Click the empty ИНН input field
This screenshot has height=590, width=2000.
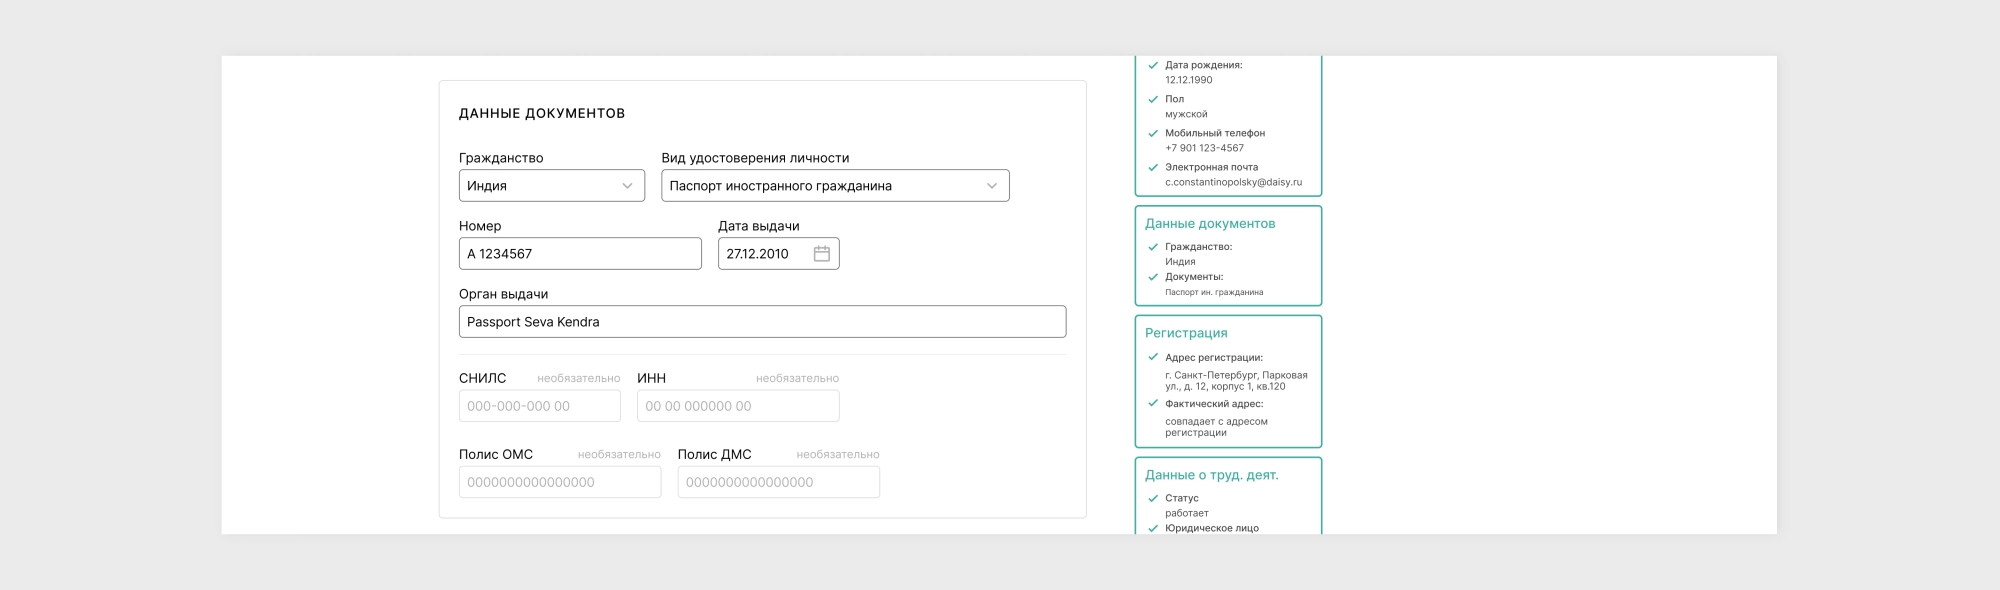click(737, 406)
